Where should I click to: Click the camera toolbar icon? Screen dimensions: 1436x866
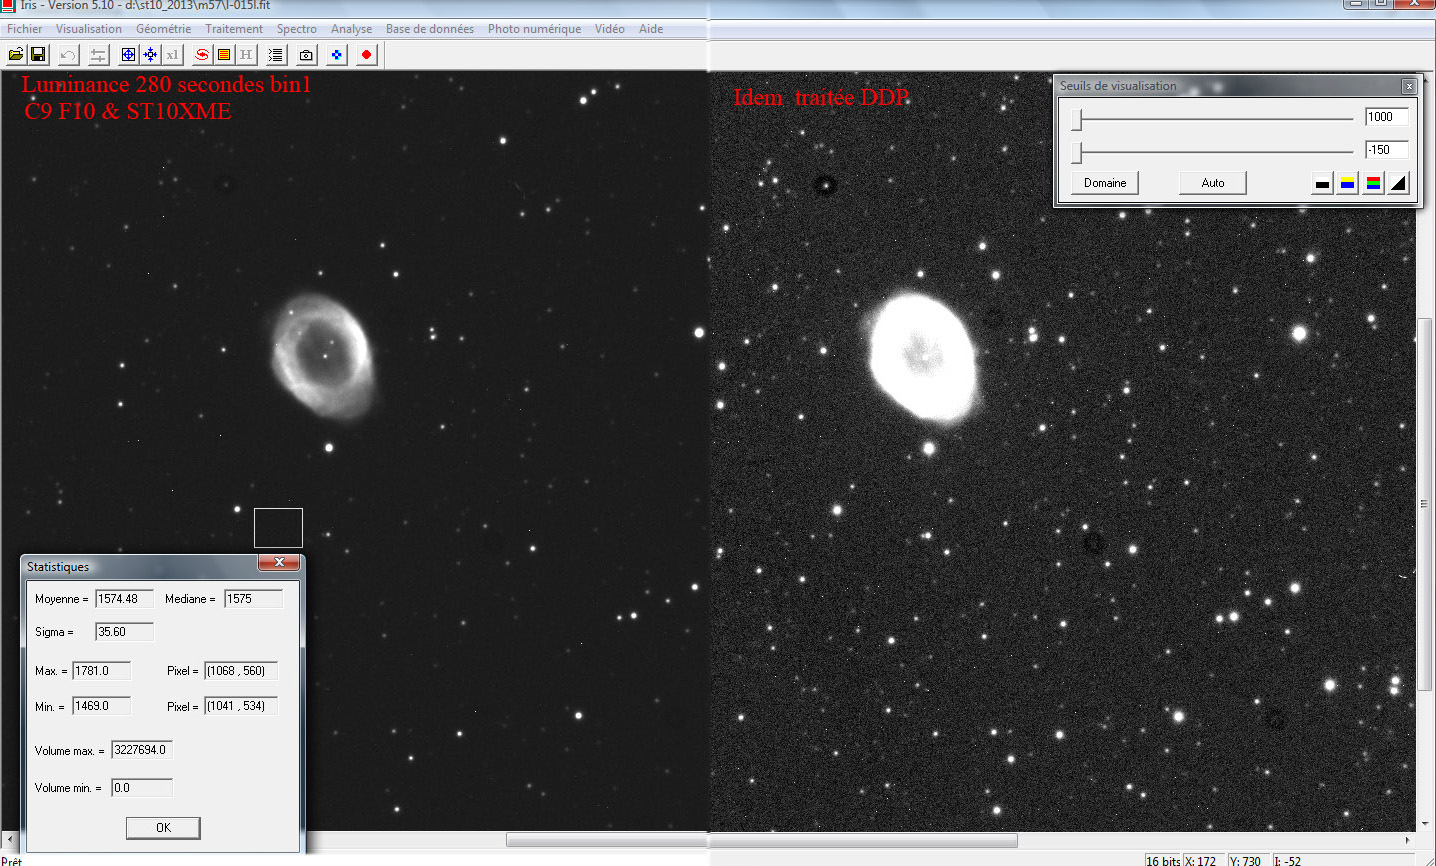[x=306, y=55]
